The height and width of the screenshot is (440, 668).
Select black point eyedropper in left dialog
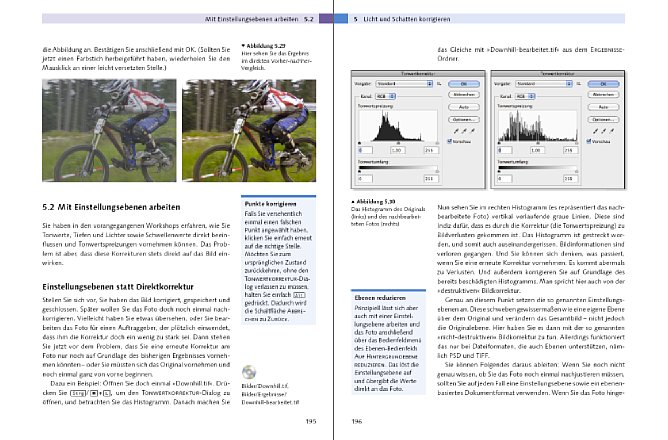[456, 131]
